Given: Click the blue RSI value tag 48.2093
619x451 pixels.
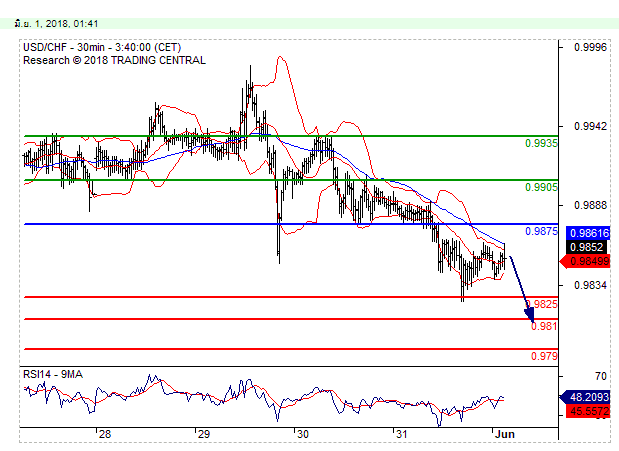Looking at the screenshot, I should 585,397.
